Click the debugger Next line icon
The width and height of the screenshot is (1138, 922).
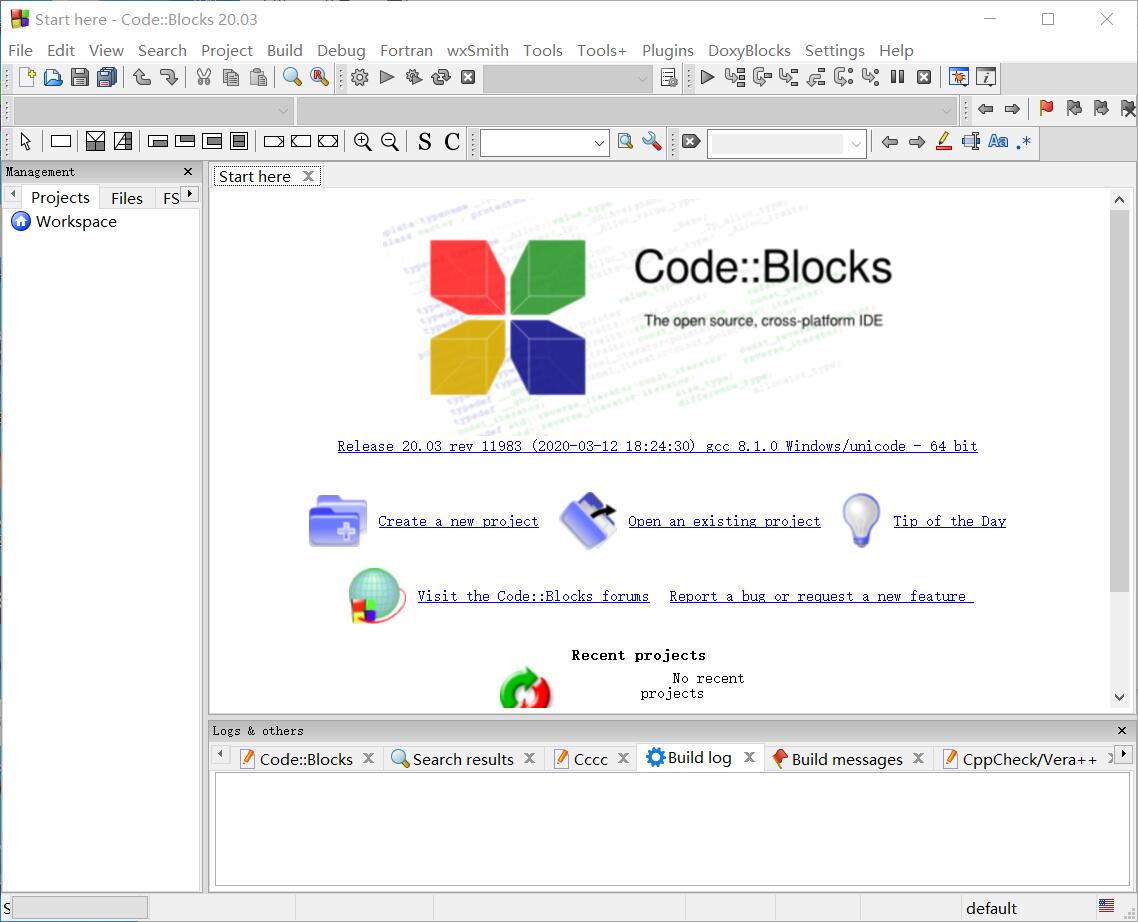[x=762, y=77]
